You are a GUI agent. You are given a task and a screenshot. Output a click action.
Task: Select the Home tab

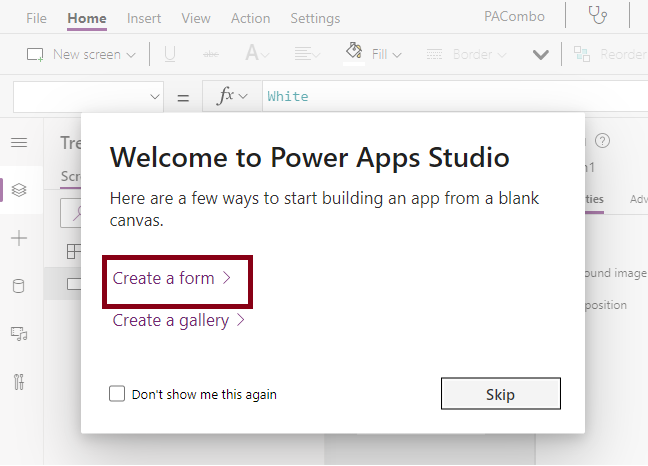[x=87, y=18]
